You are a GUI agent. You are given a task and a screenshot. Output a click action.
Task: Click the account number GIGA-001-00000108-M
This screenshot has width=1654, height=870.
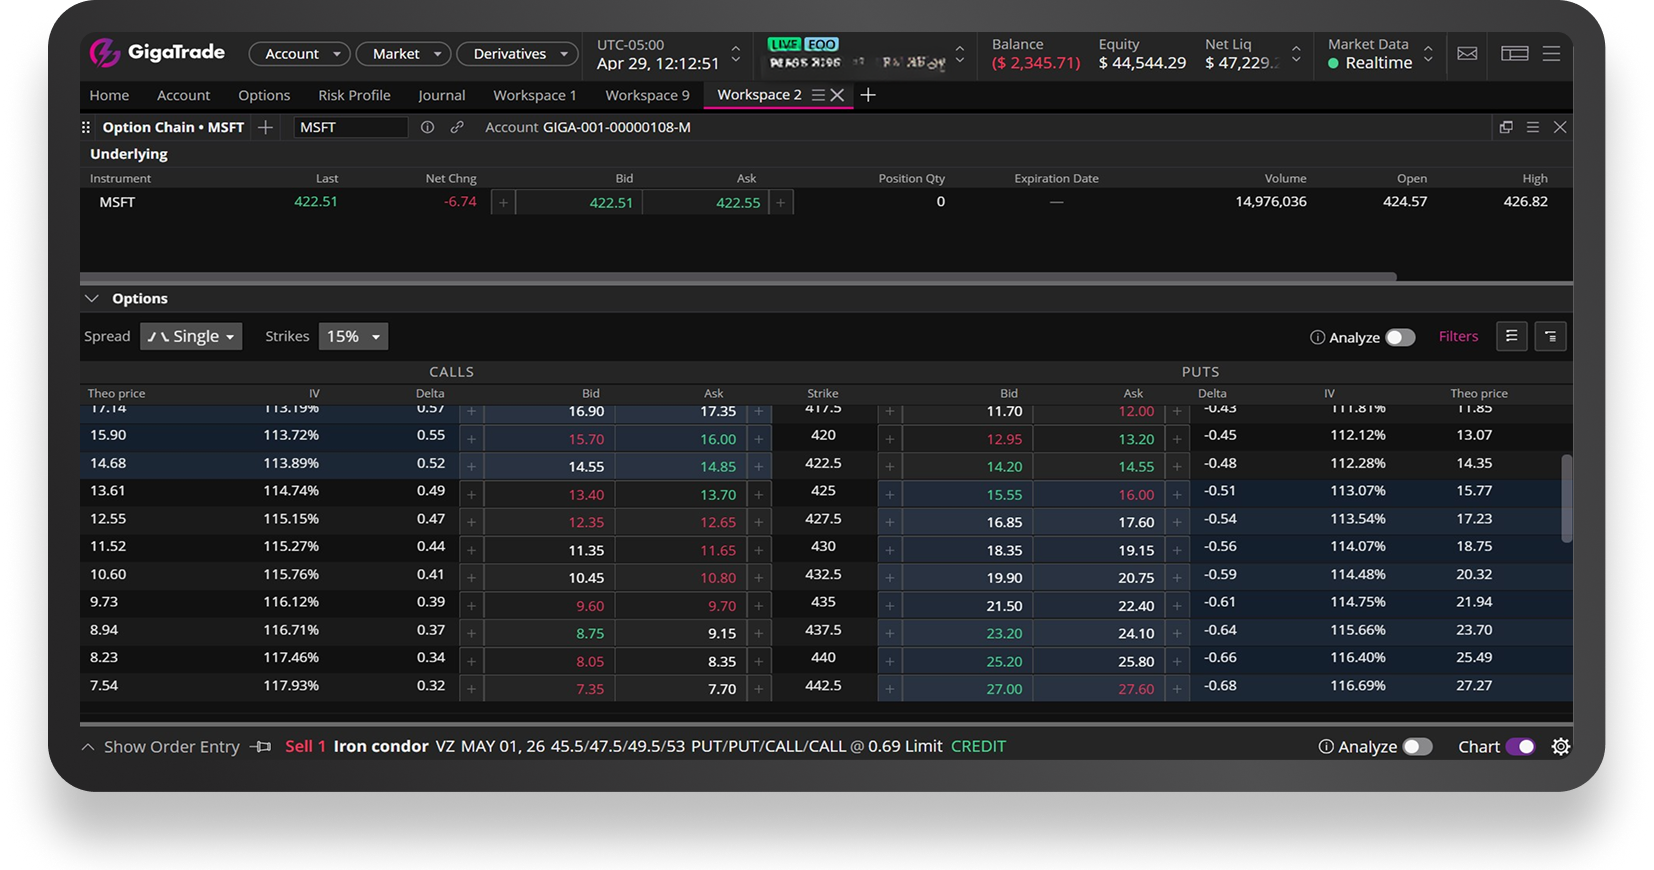(616, 127)
